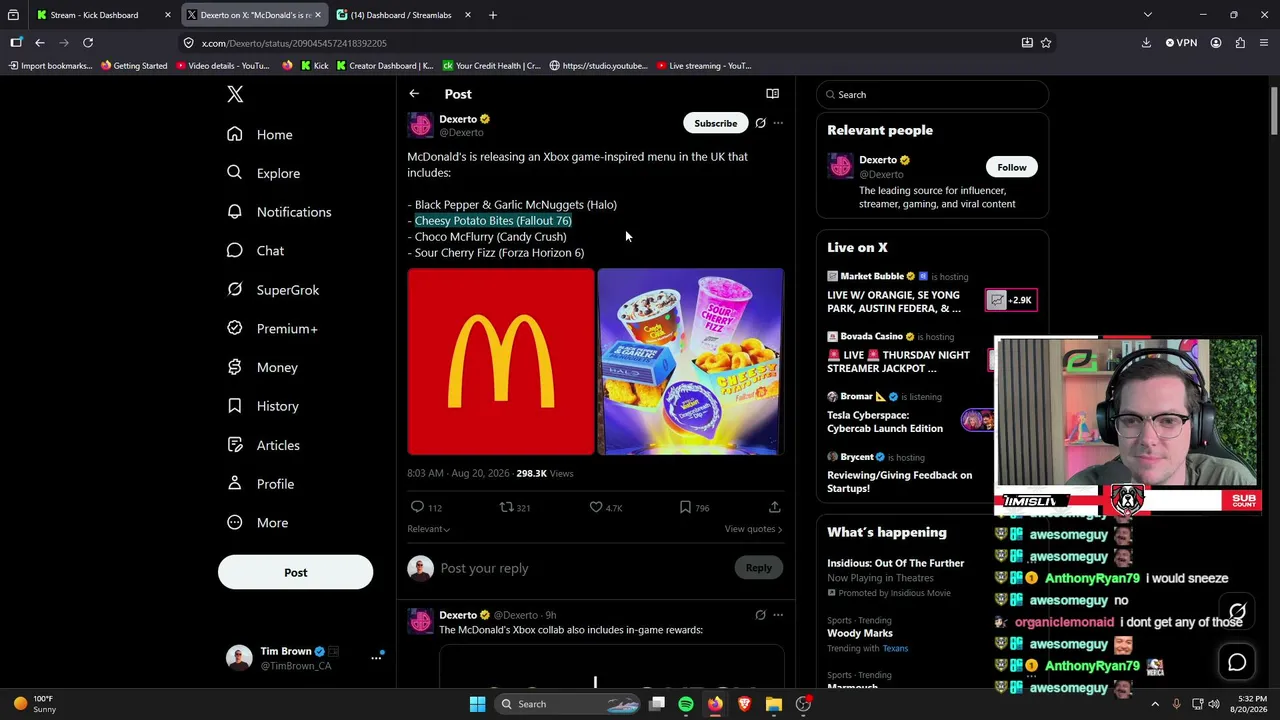Go back in the browser toolbar

point(40,43)
